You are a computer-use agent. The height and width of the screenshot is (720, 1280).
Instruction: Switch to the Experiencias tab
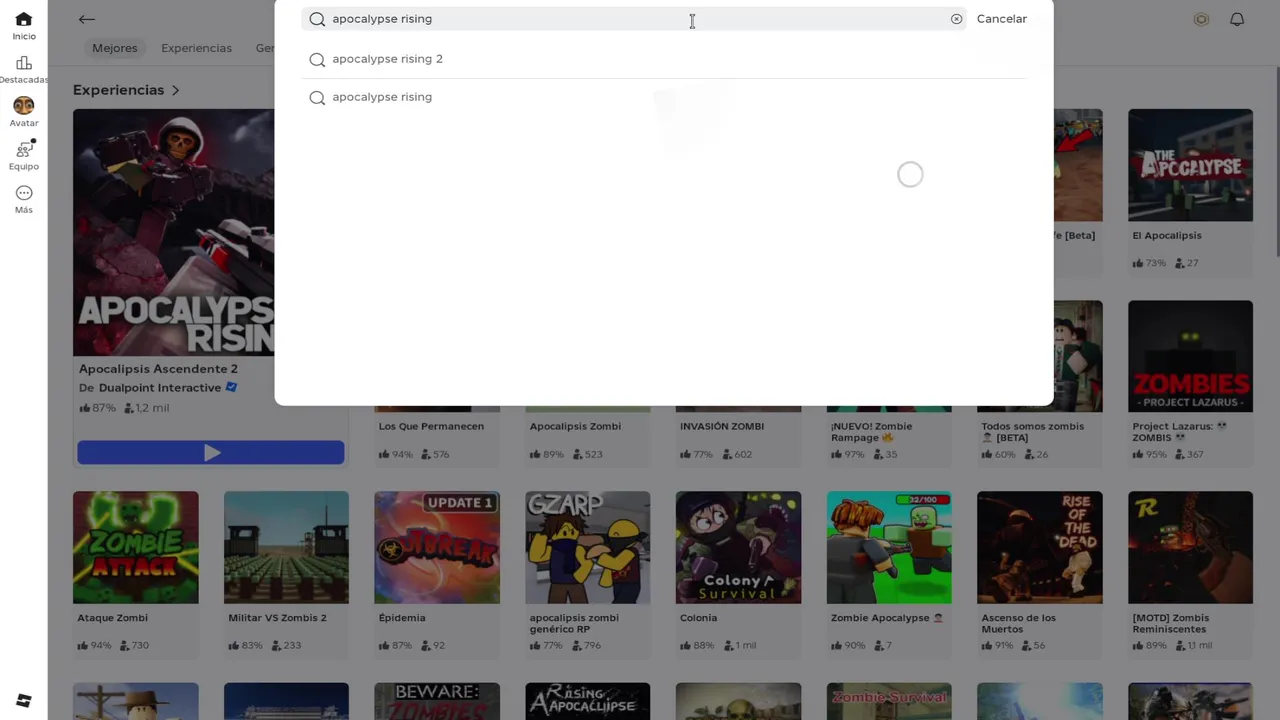196,48
